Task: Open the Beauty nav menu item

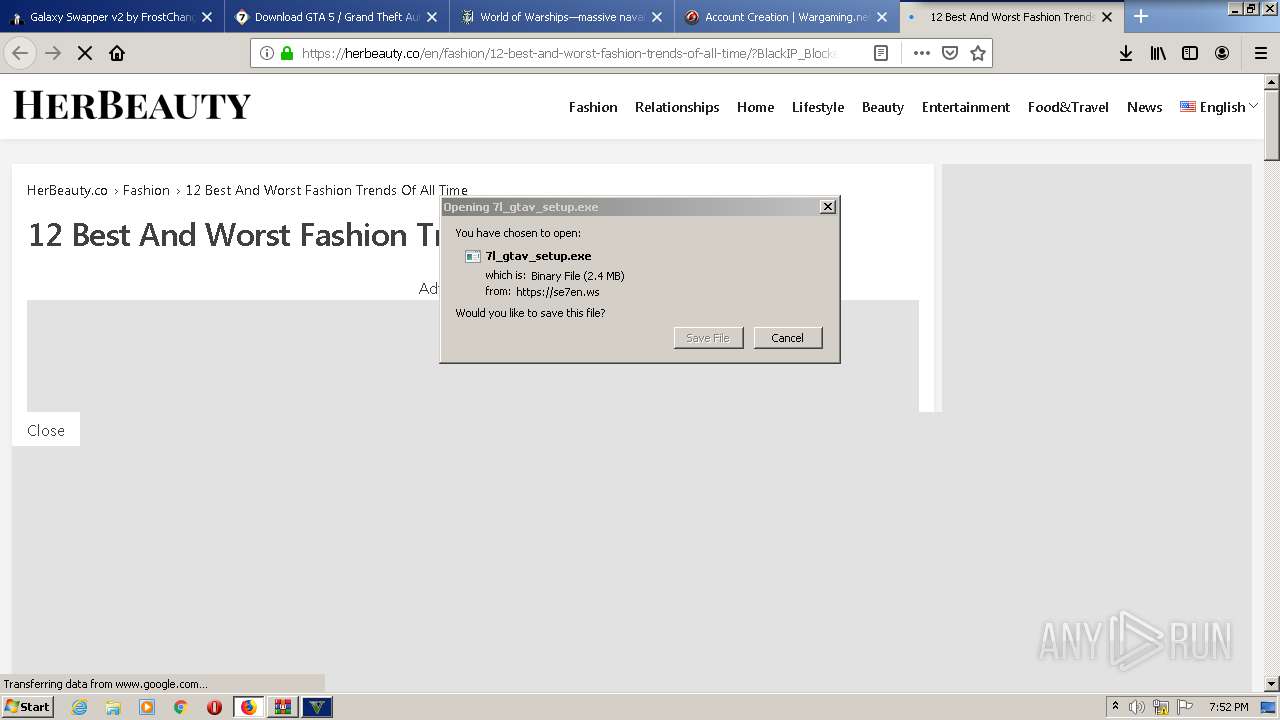Action: (883, 107)
